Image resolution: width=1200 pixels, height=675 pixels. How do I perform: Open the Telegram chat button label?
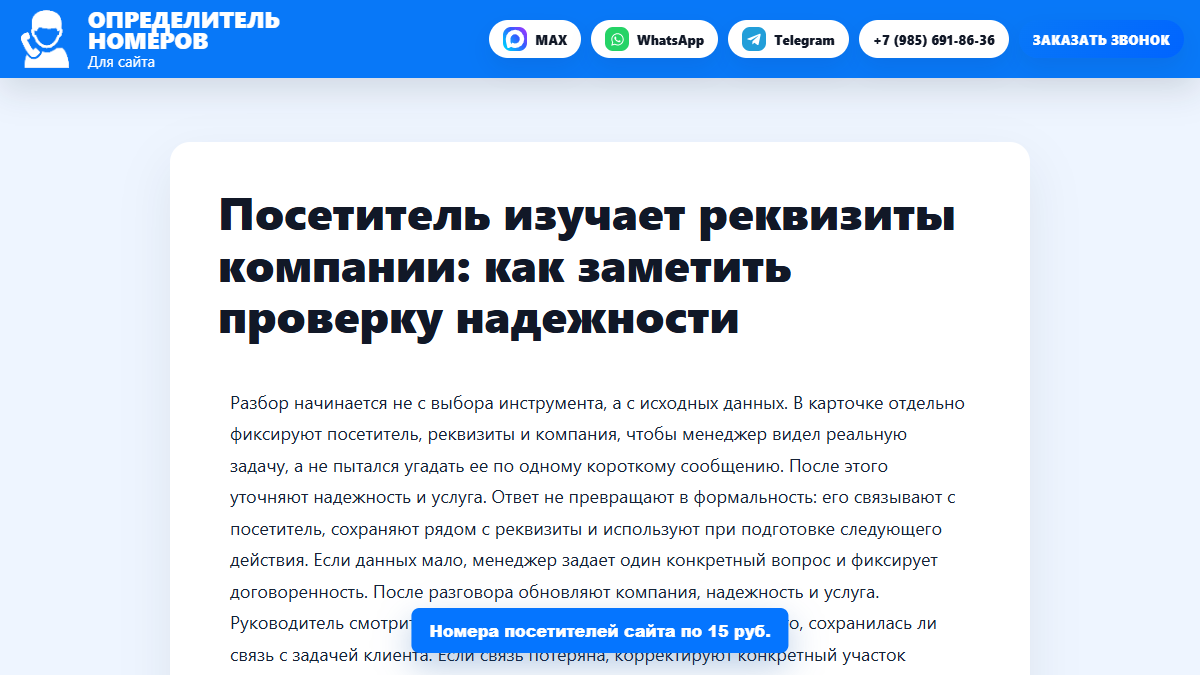point(804,40)
